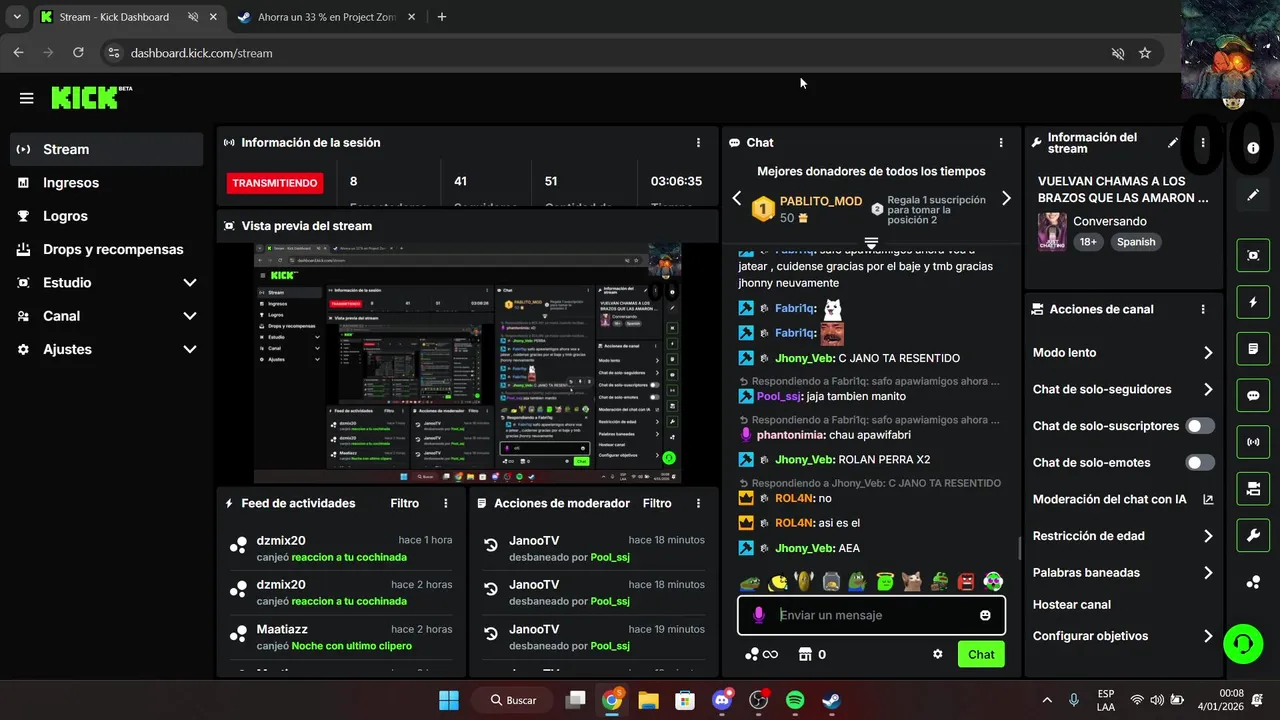This screenshot has height=720, width=1280.
Task: Open the emoji picker smiley icon
Action: point(985,615)
